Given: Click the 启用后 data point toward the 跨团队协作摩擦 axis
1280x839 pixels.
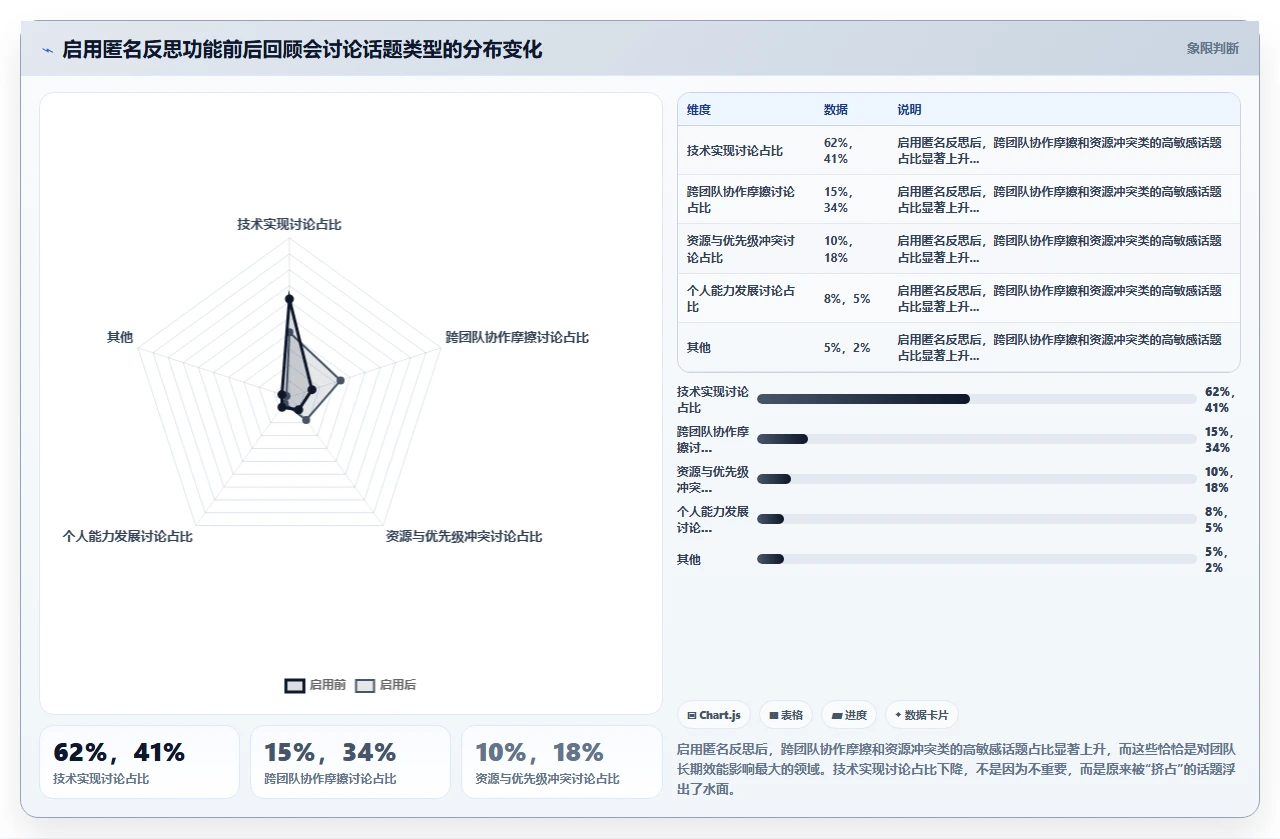Looking at the screenshot, I should [340, 380].
